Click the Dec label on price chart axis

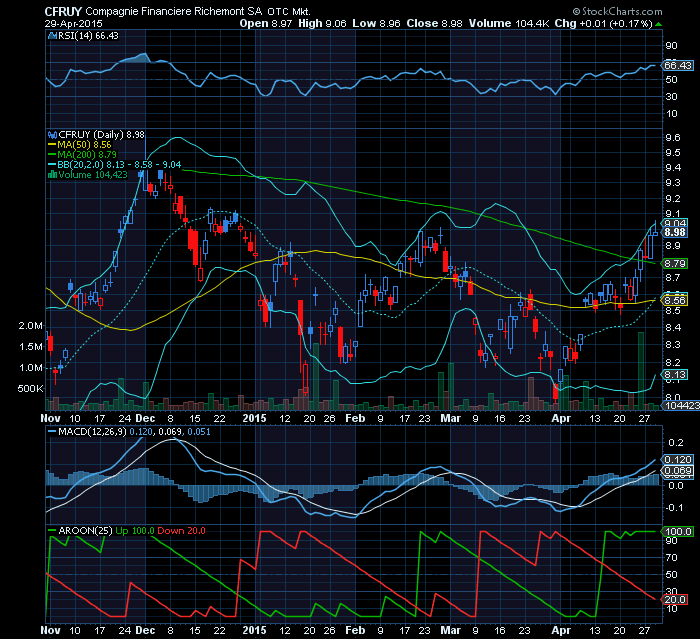[145, 419]
